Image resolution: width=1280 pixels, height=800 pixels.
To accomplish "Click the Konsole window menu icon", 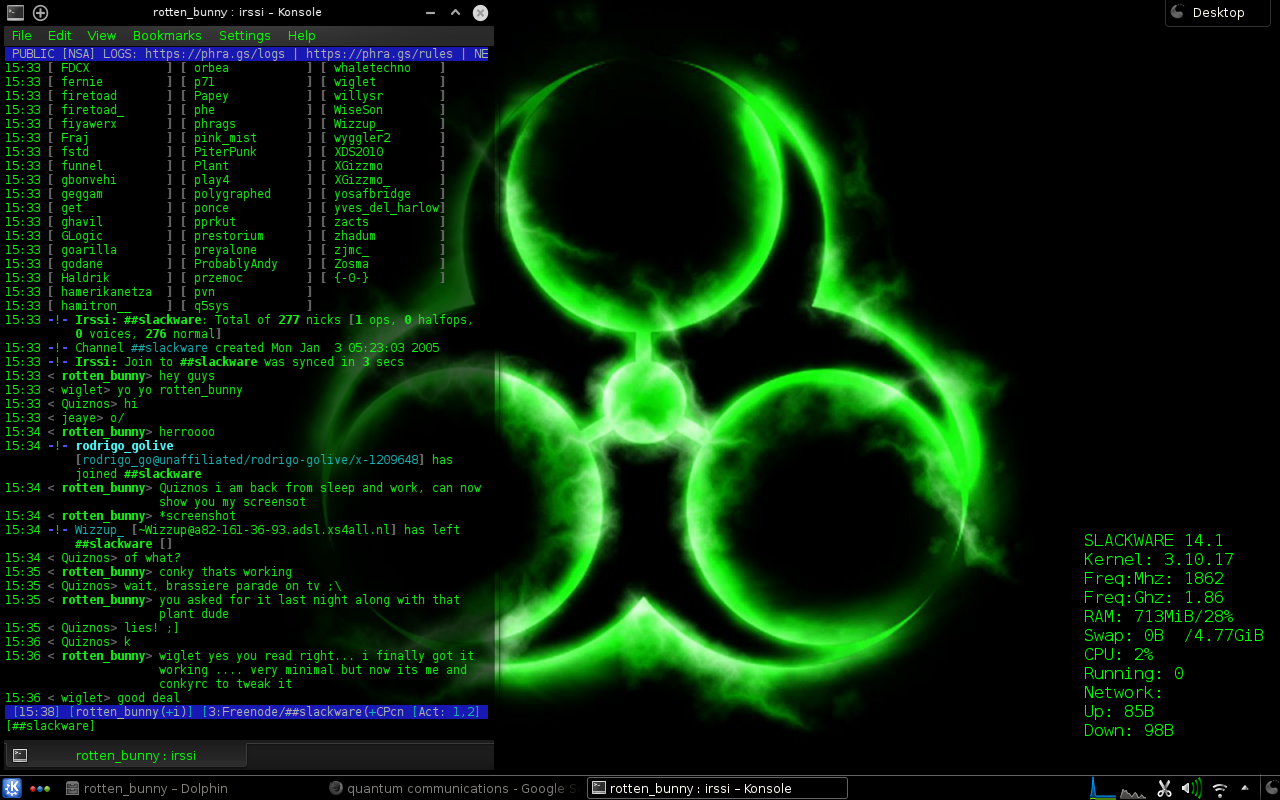I will 15,12.
